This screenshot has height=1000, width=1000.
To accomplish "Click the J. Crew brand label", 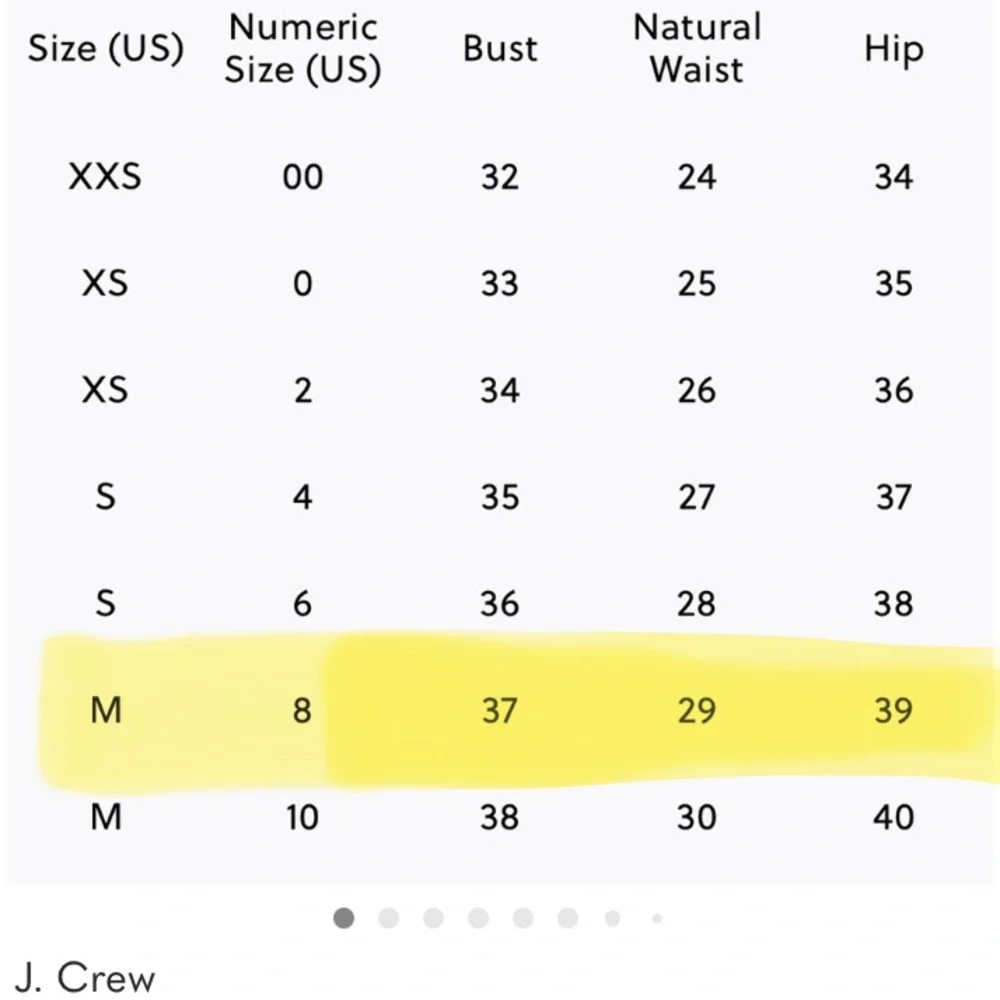I will point(85,977).
